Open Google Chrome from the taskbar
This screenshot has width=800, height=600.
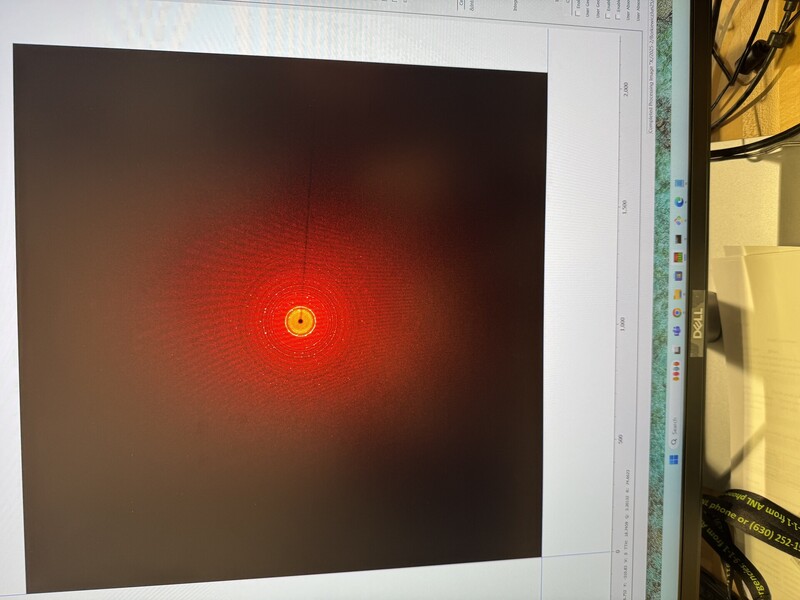(678, 312)
